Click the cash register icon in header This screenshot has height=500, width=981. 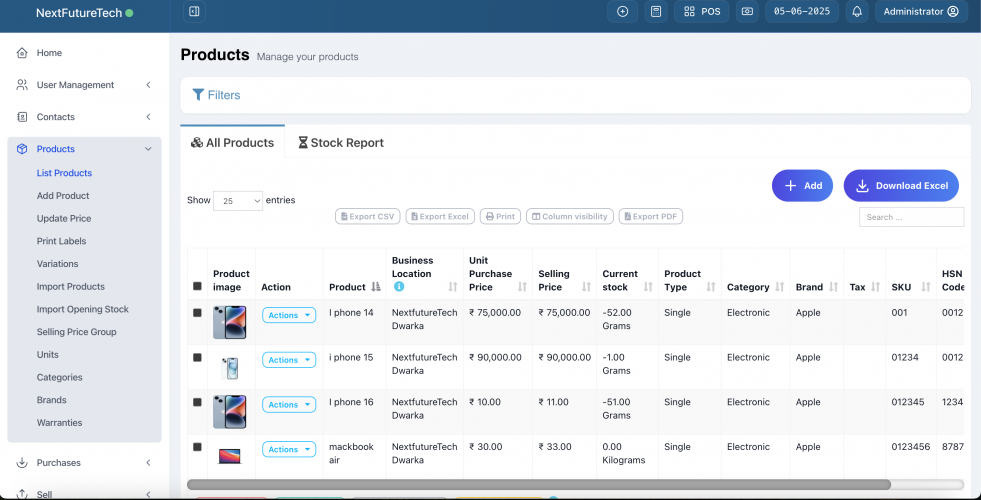747,11
